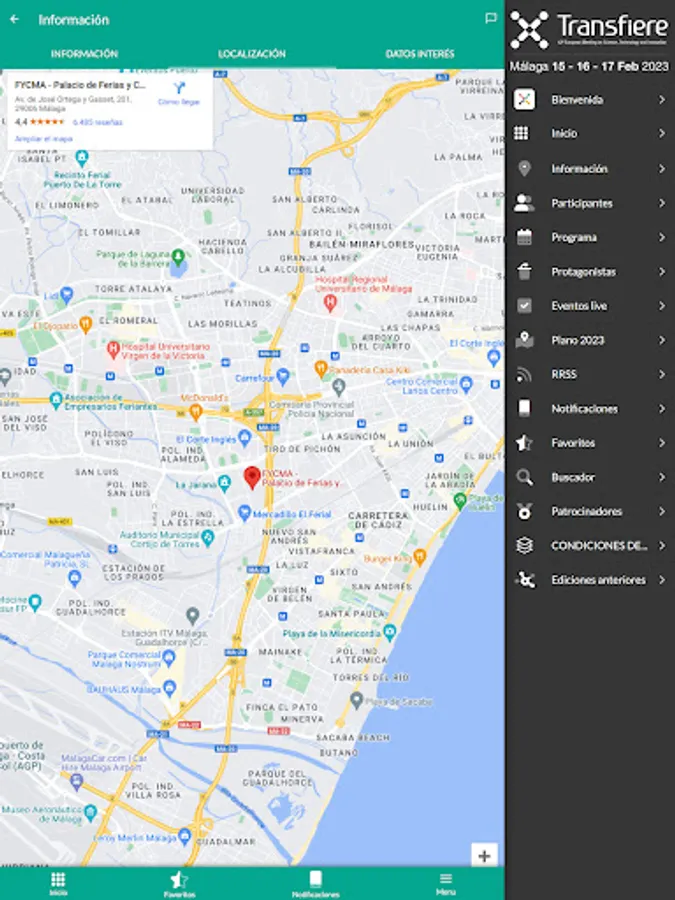Switch to the LOCALIZACIÓN tab
Screen dimensions: 675x900
coord(252,54)
